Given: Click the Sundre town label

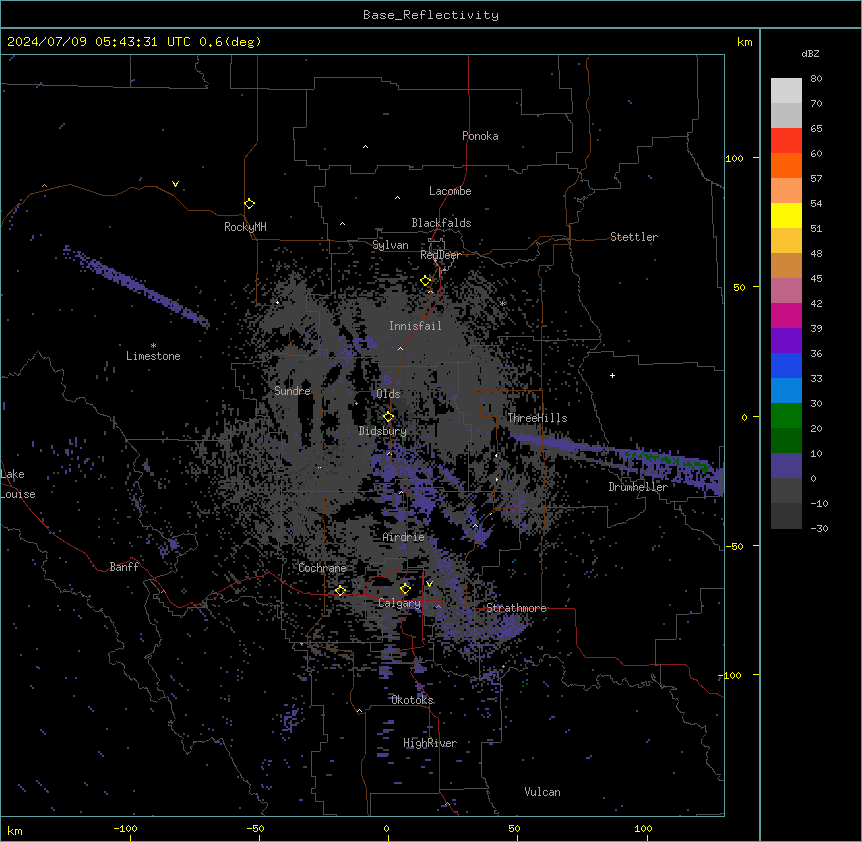Looking at the screenshot, I should [x=292, y=391].
